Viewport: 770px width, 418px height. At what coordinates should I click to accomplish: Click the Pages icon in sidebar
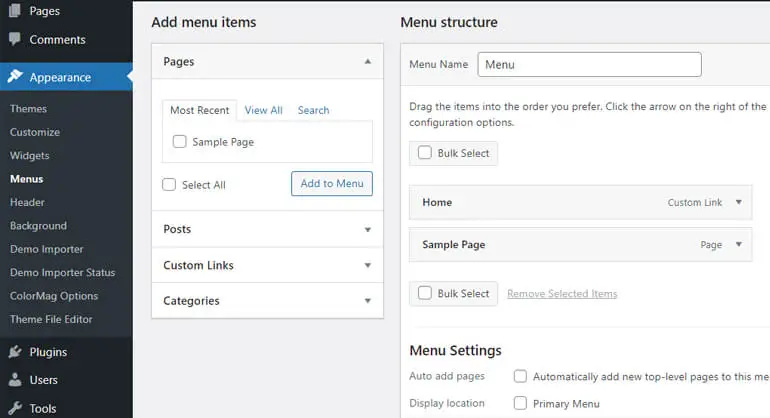point(15,10)
